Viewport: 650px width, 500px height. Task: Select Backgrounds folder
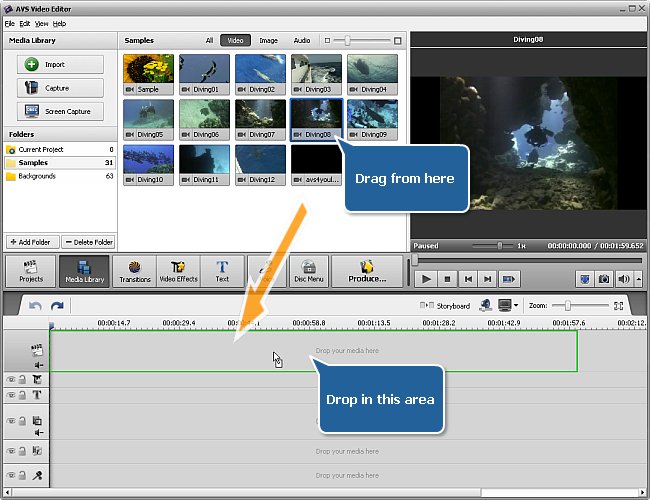[60, 176]
